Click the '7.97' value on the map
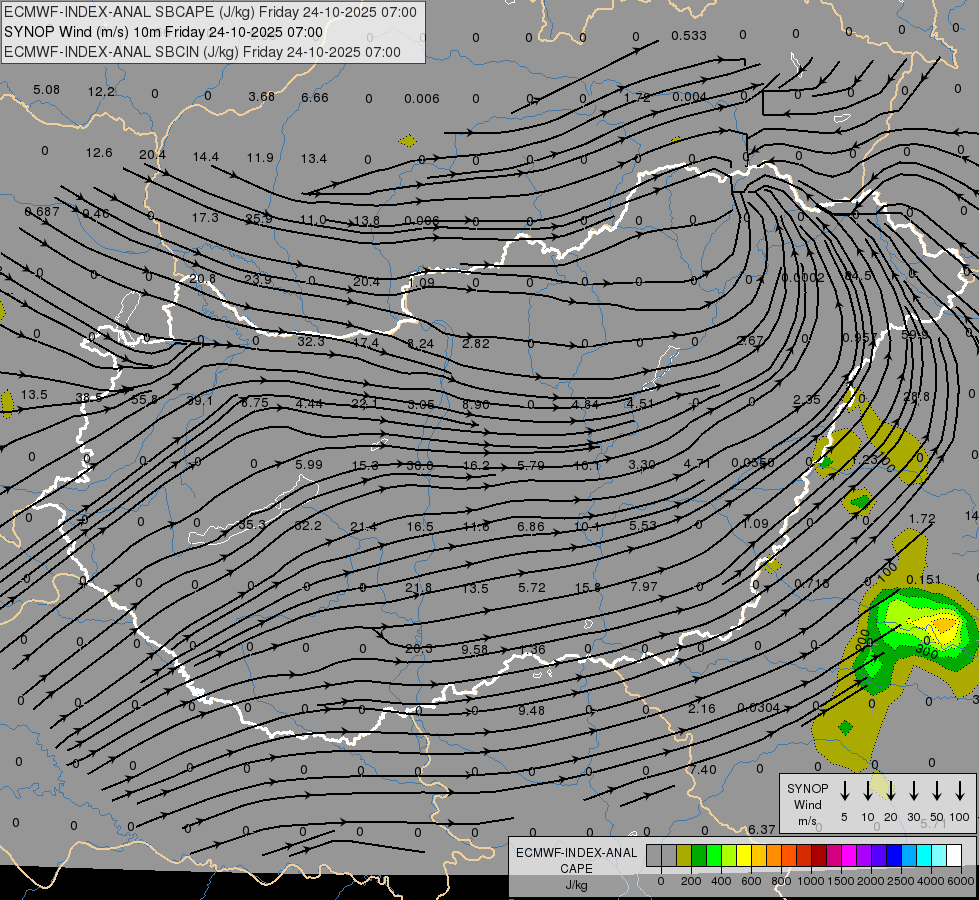Image resolution: width=979 pixels, height=900 pixels. 643,586
